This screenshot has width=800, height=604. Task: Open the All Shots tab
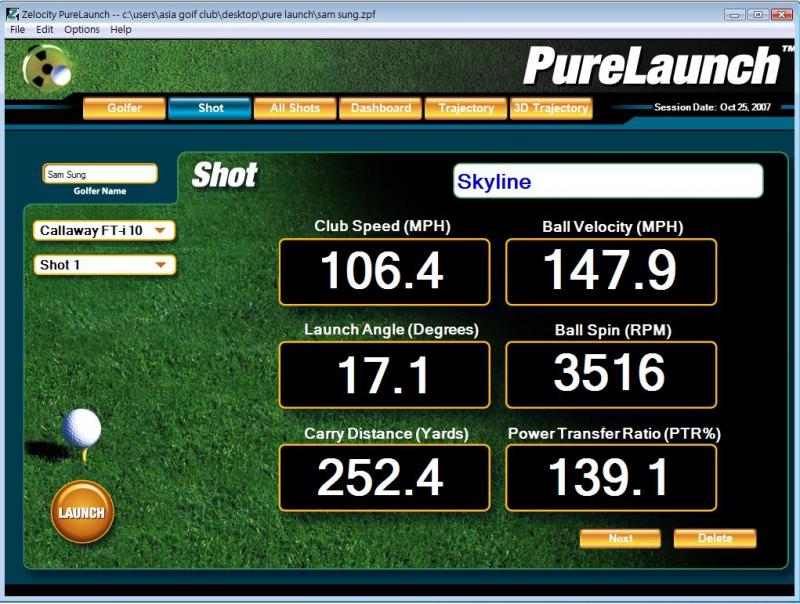[295, 108]
